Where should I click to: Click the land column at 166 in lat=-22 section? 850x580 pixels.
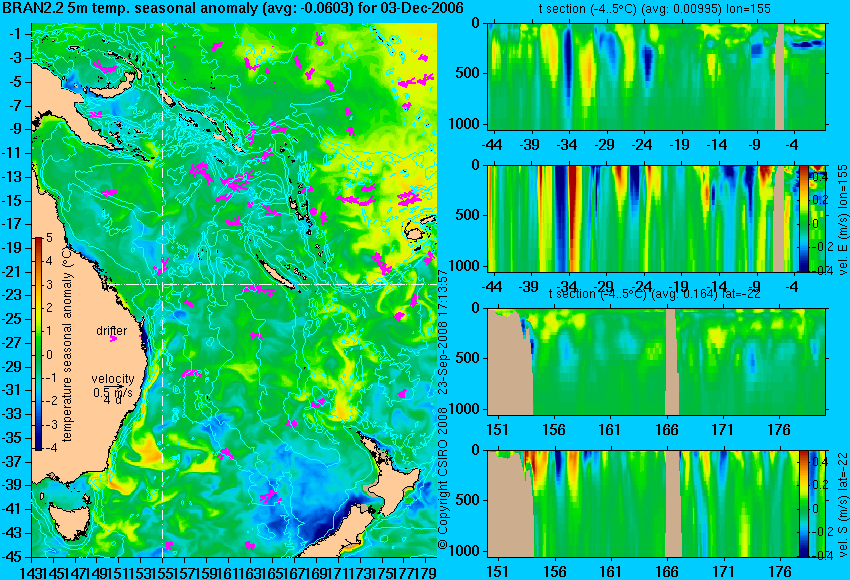pyautogui.click(x=672, y=362)
